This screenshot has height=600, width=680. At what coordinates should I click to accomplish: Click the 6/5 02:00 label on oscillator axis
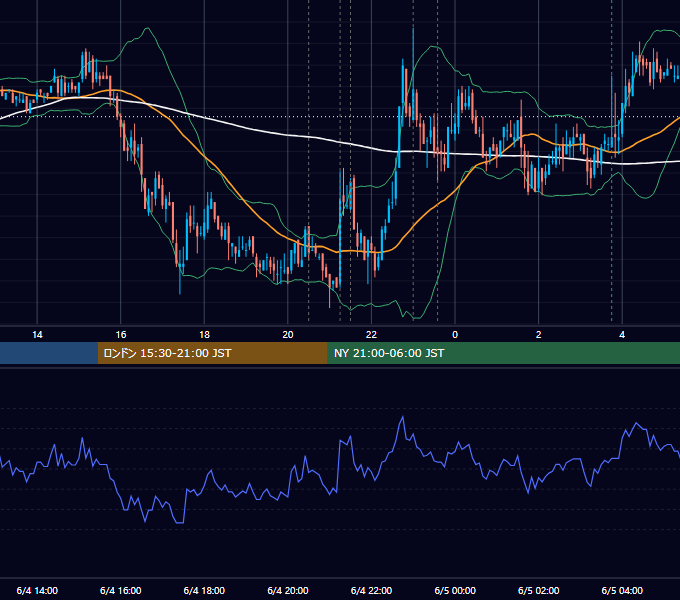click(538, 590)
